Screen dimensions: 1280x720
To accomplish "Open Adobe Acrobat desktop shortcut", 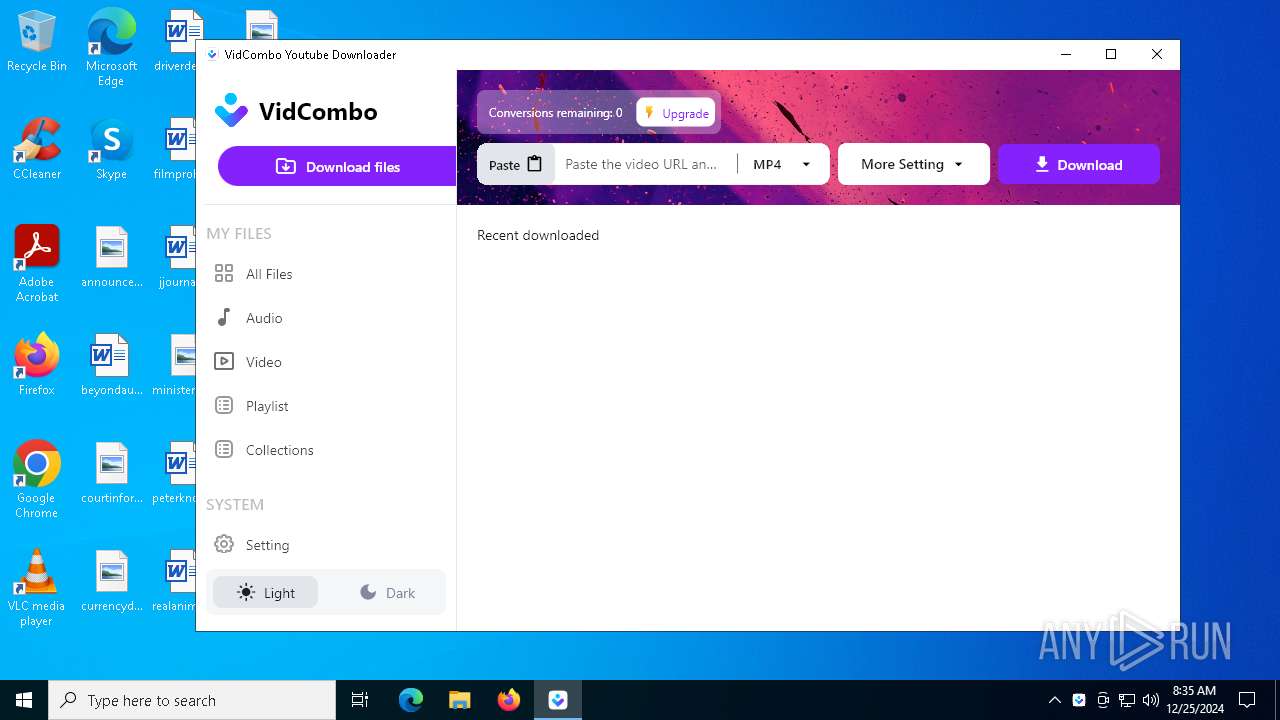I will [37, 264].
